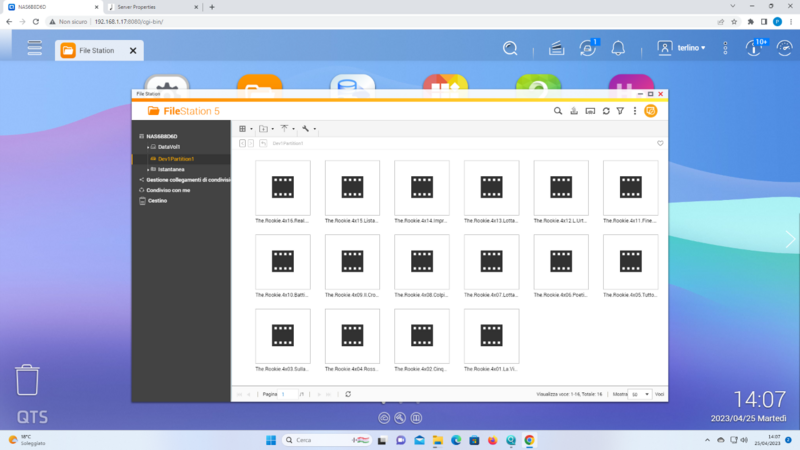Click the File Station search magnifier icon

pyautogui.click(x=558, y=111)
